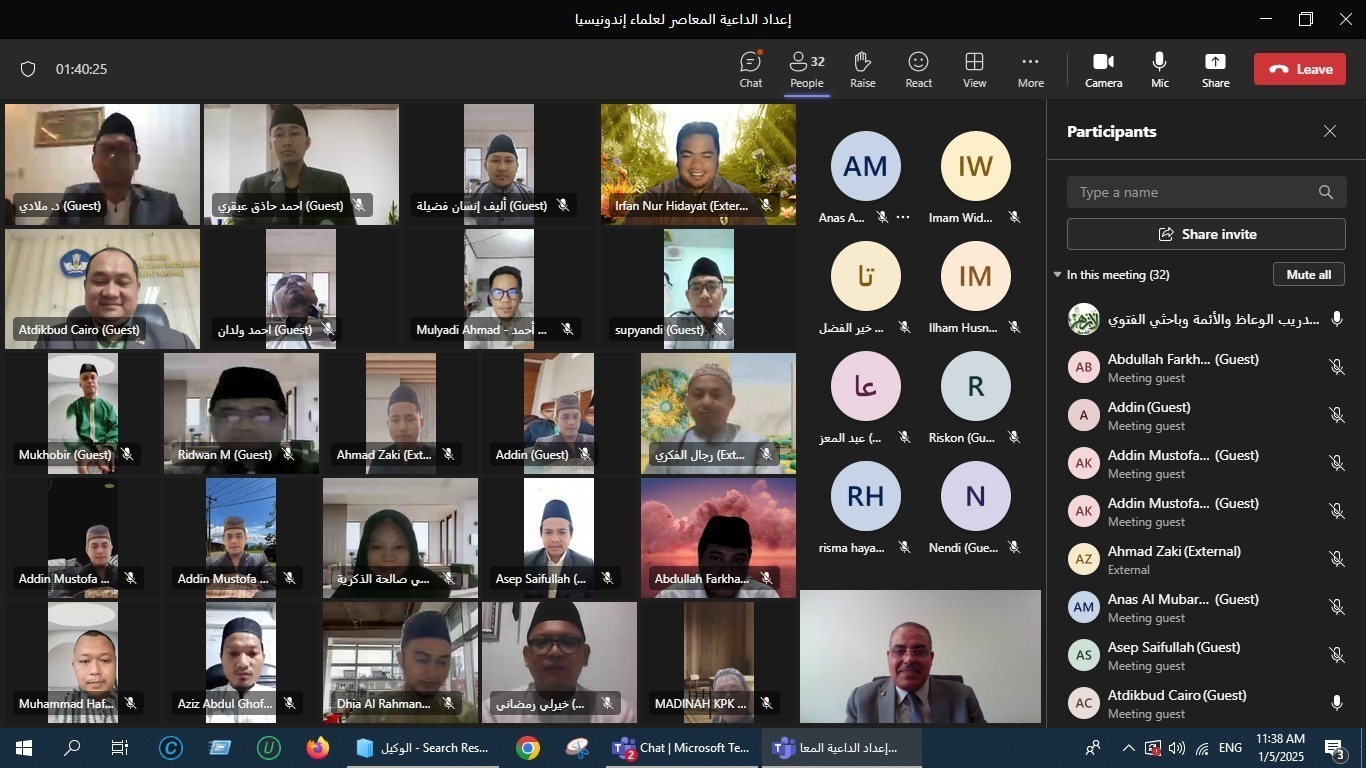This screenshot has height=768, width=1366.
Task: Open the More options menu
Action: [x=1030, y=69]
